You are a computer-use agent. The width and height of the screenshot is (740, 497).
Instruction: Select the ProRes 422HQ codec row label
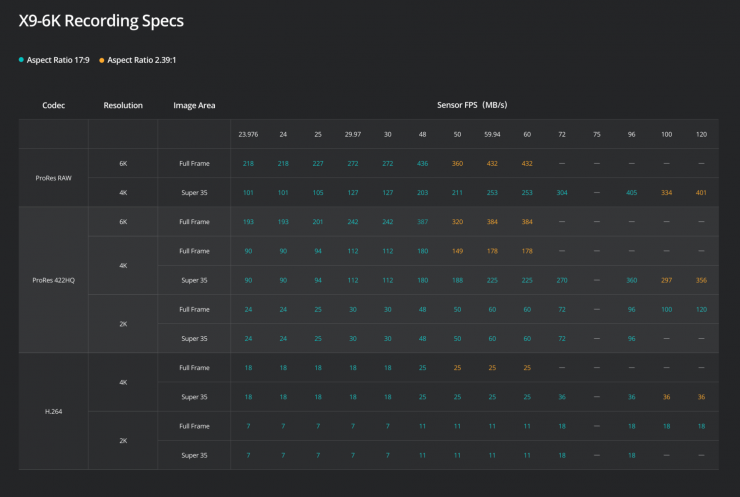53,279
